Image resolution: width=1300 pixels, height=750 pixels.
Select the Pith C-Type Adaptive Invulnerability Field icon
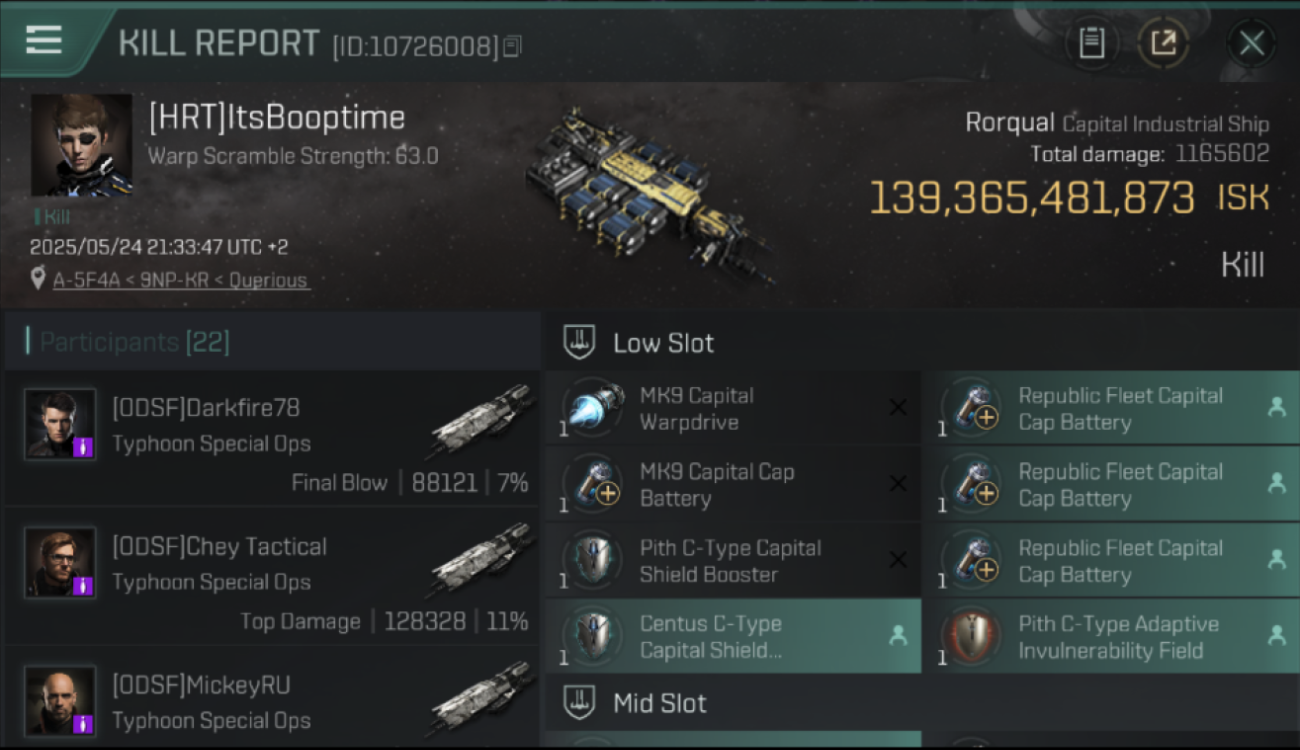(x=971, y=636)
